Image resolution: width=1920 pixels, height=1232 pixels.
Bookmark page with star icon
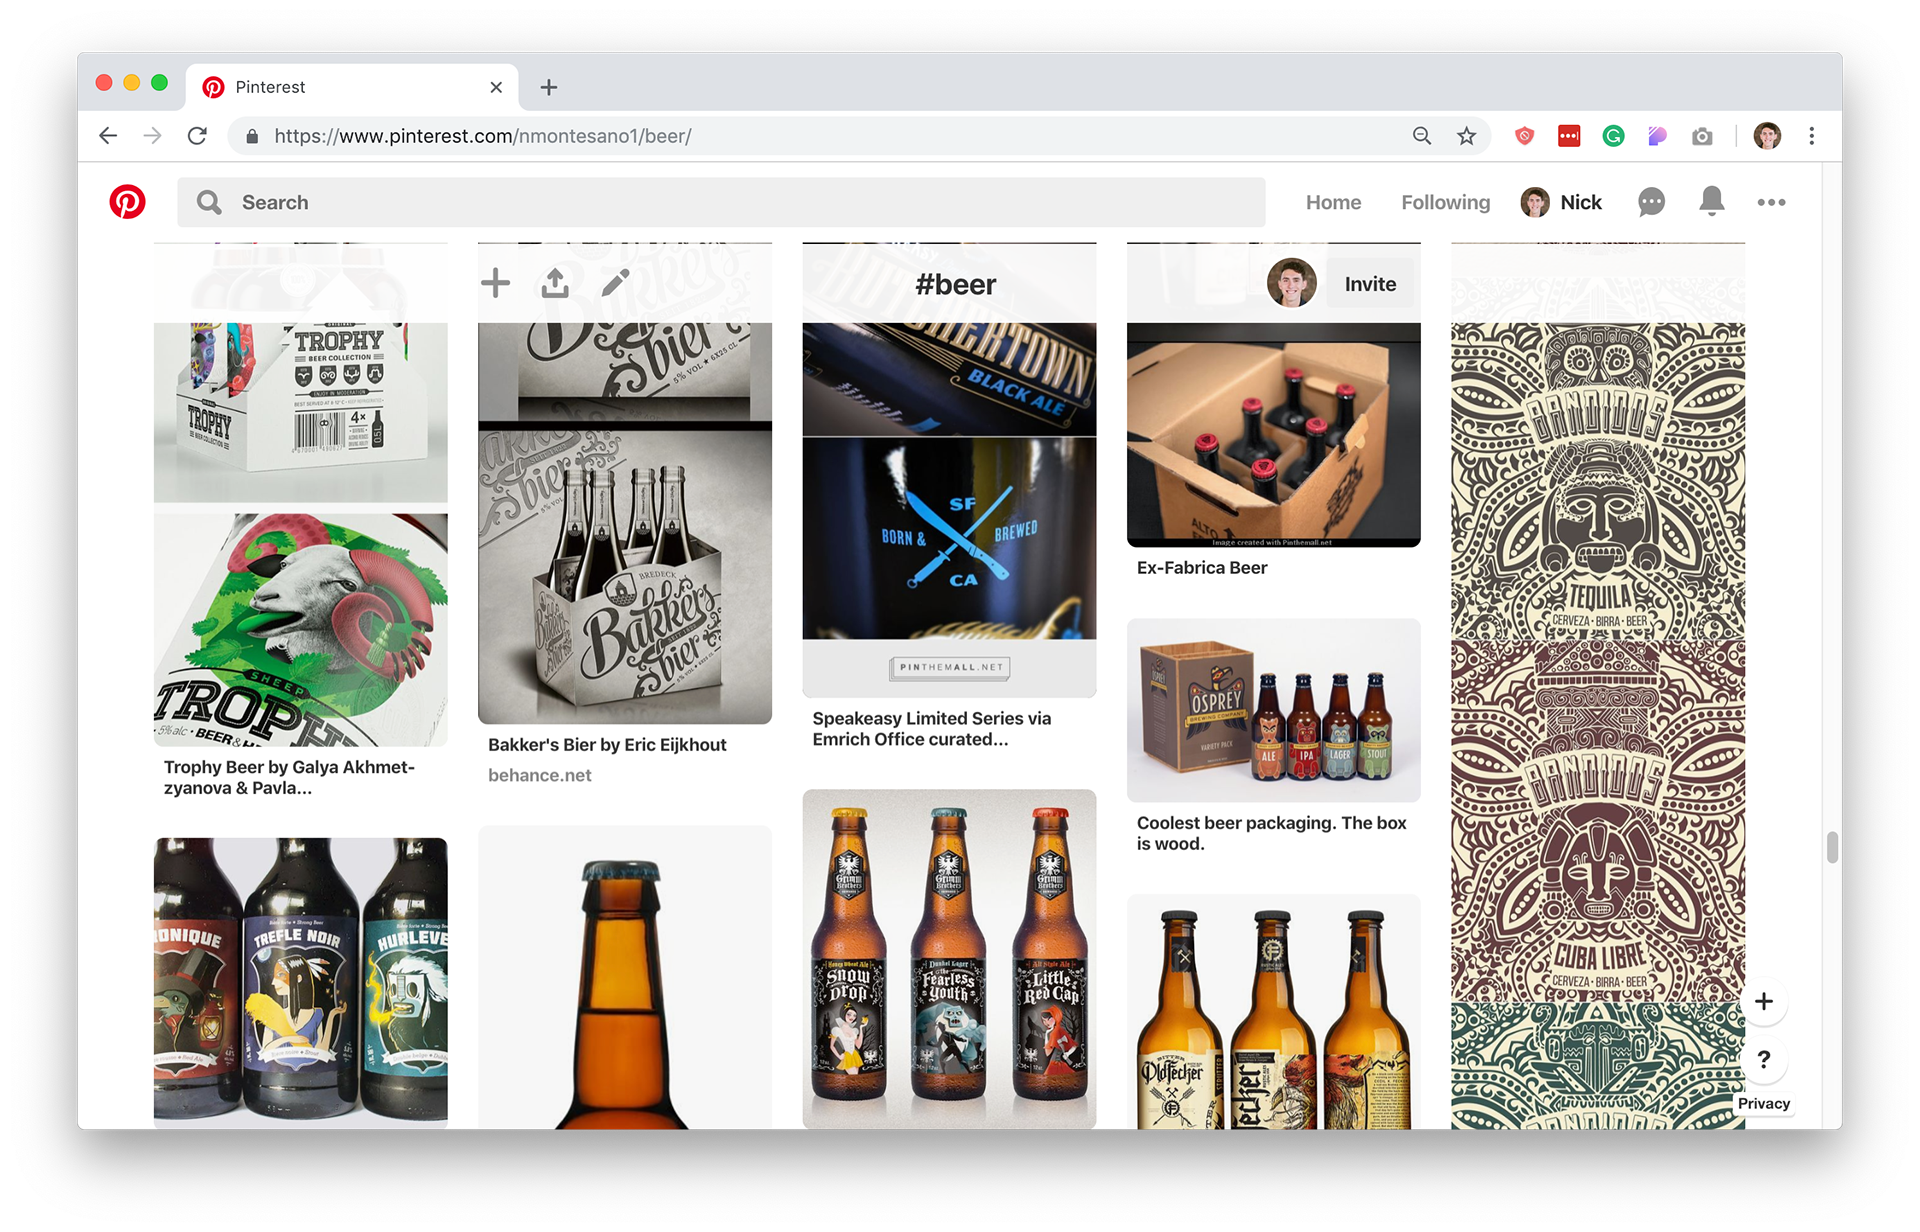1466,136
